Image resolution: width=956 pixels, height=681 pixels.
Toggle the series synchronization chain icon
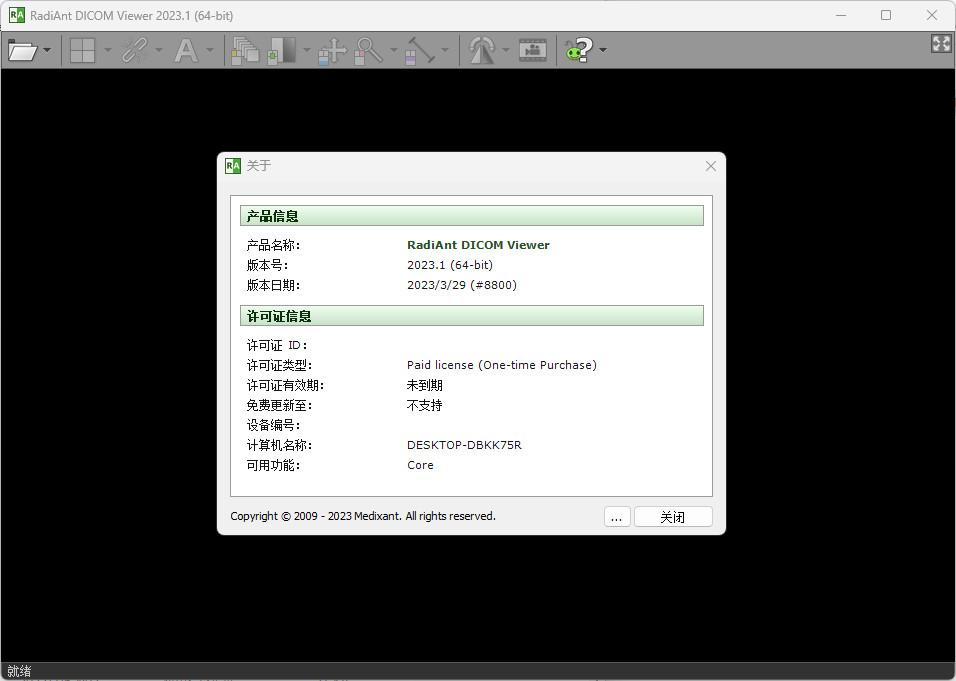pyautogui.click(x=135, y=50)
